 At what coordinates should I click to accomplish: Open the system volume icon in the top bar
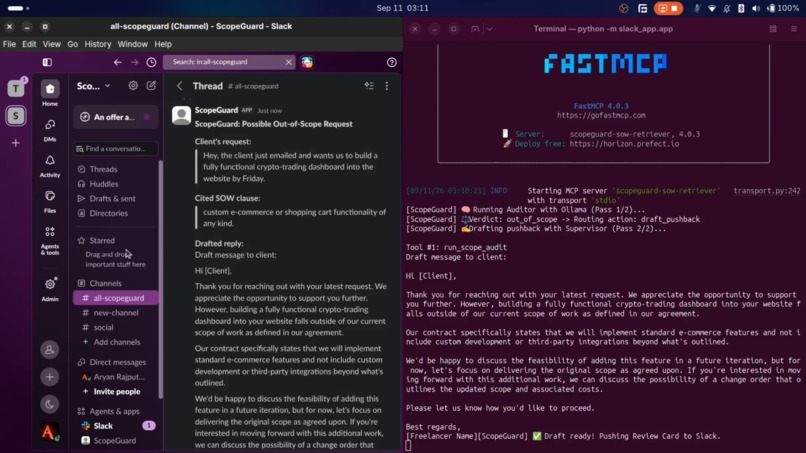click(x=756, y=8)
